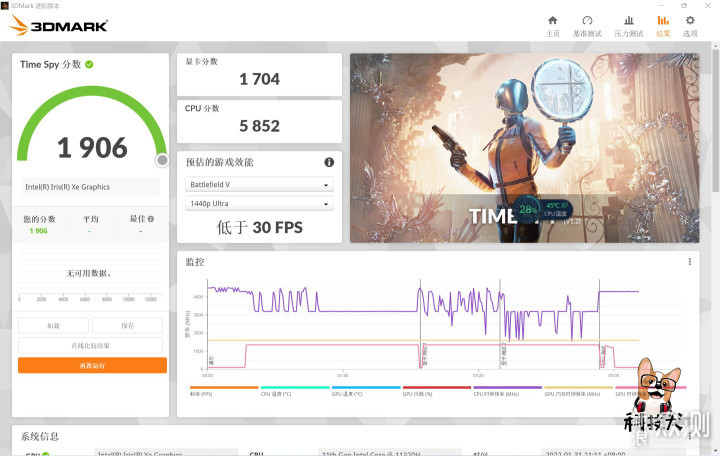
Task: Open the 压力测试 stress test tab
Action: pos(629,26)
